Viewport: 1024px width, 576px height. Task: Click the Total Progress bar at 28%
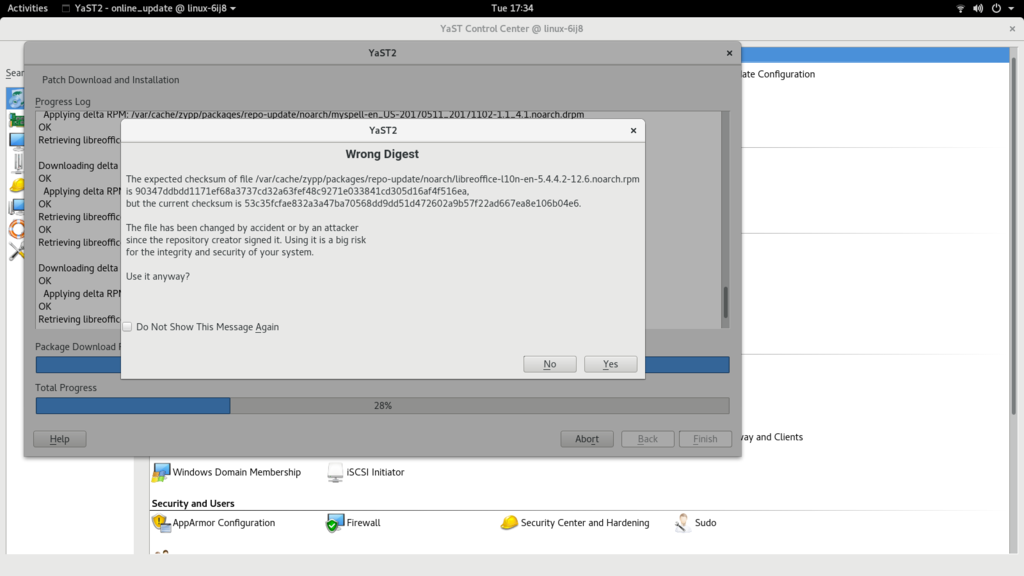pyautogui.click(x=383, y=406)
